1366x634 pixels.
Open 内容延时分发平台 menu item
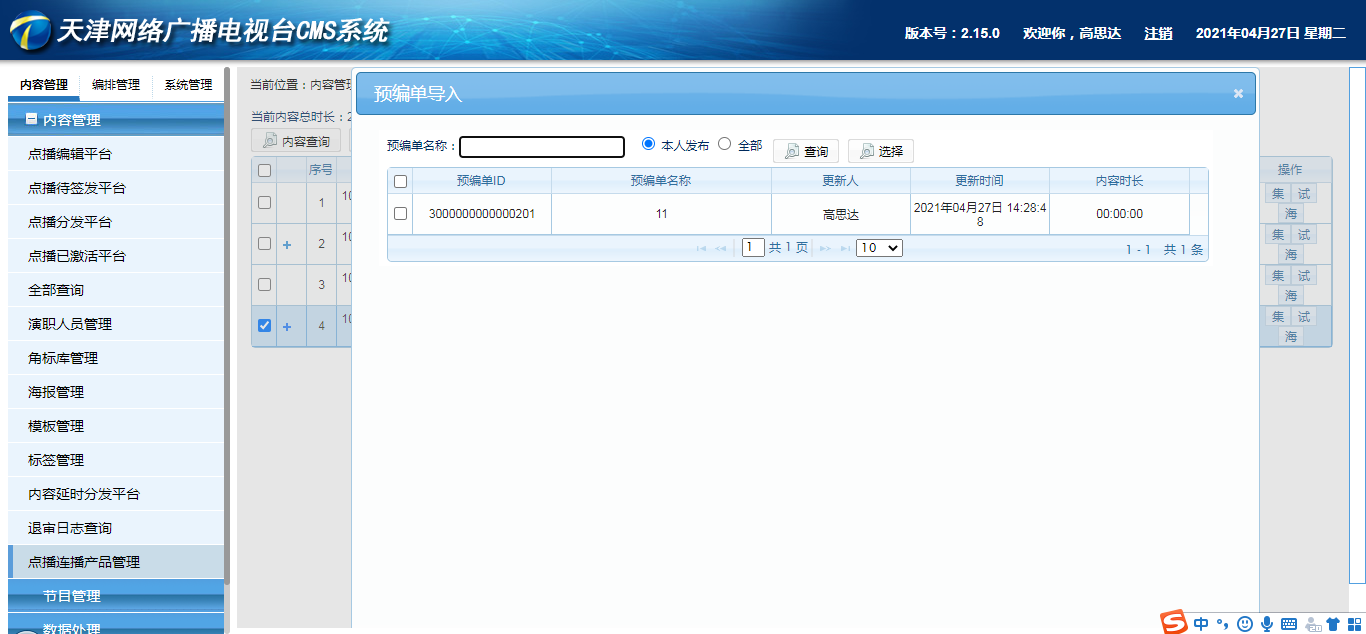coord(116,494)
